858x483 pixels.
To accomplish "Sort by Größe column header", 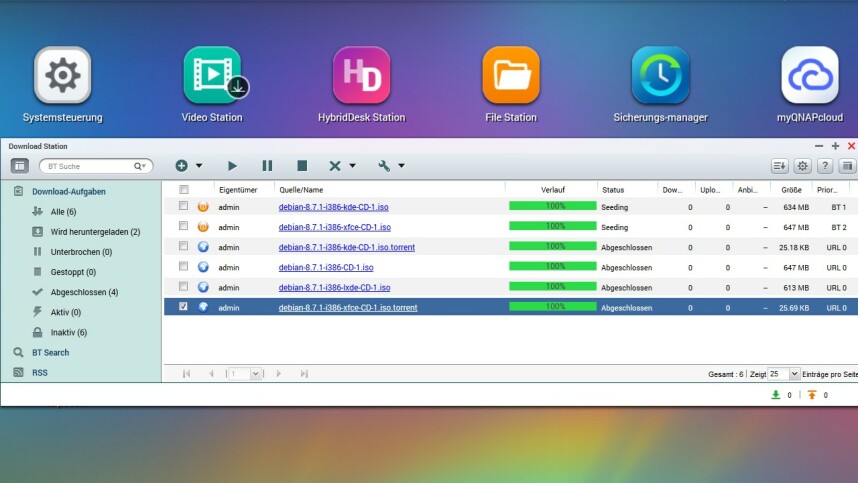I will [x=791, y=190].
